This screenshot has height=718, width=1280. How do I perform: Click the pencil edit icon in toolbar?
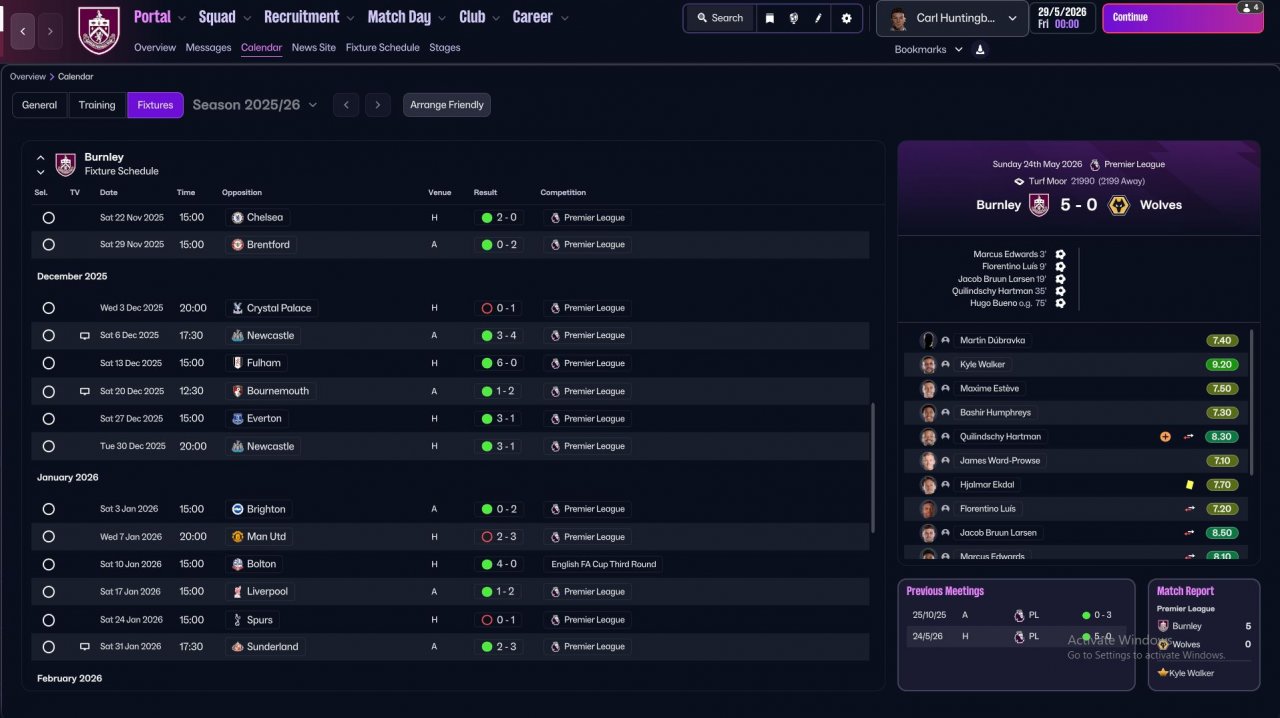coord(819,18)
